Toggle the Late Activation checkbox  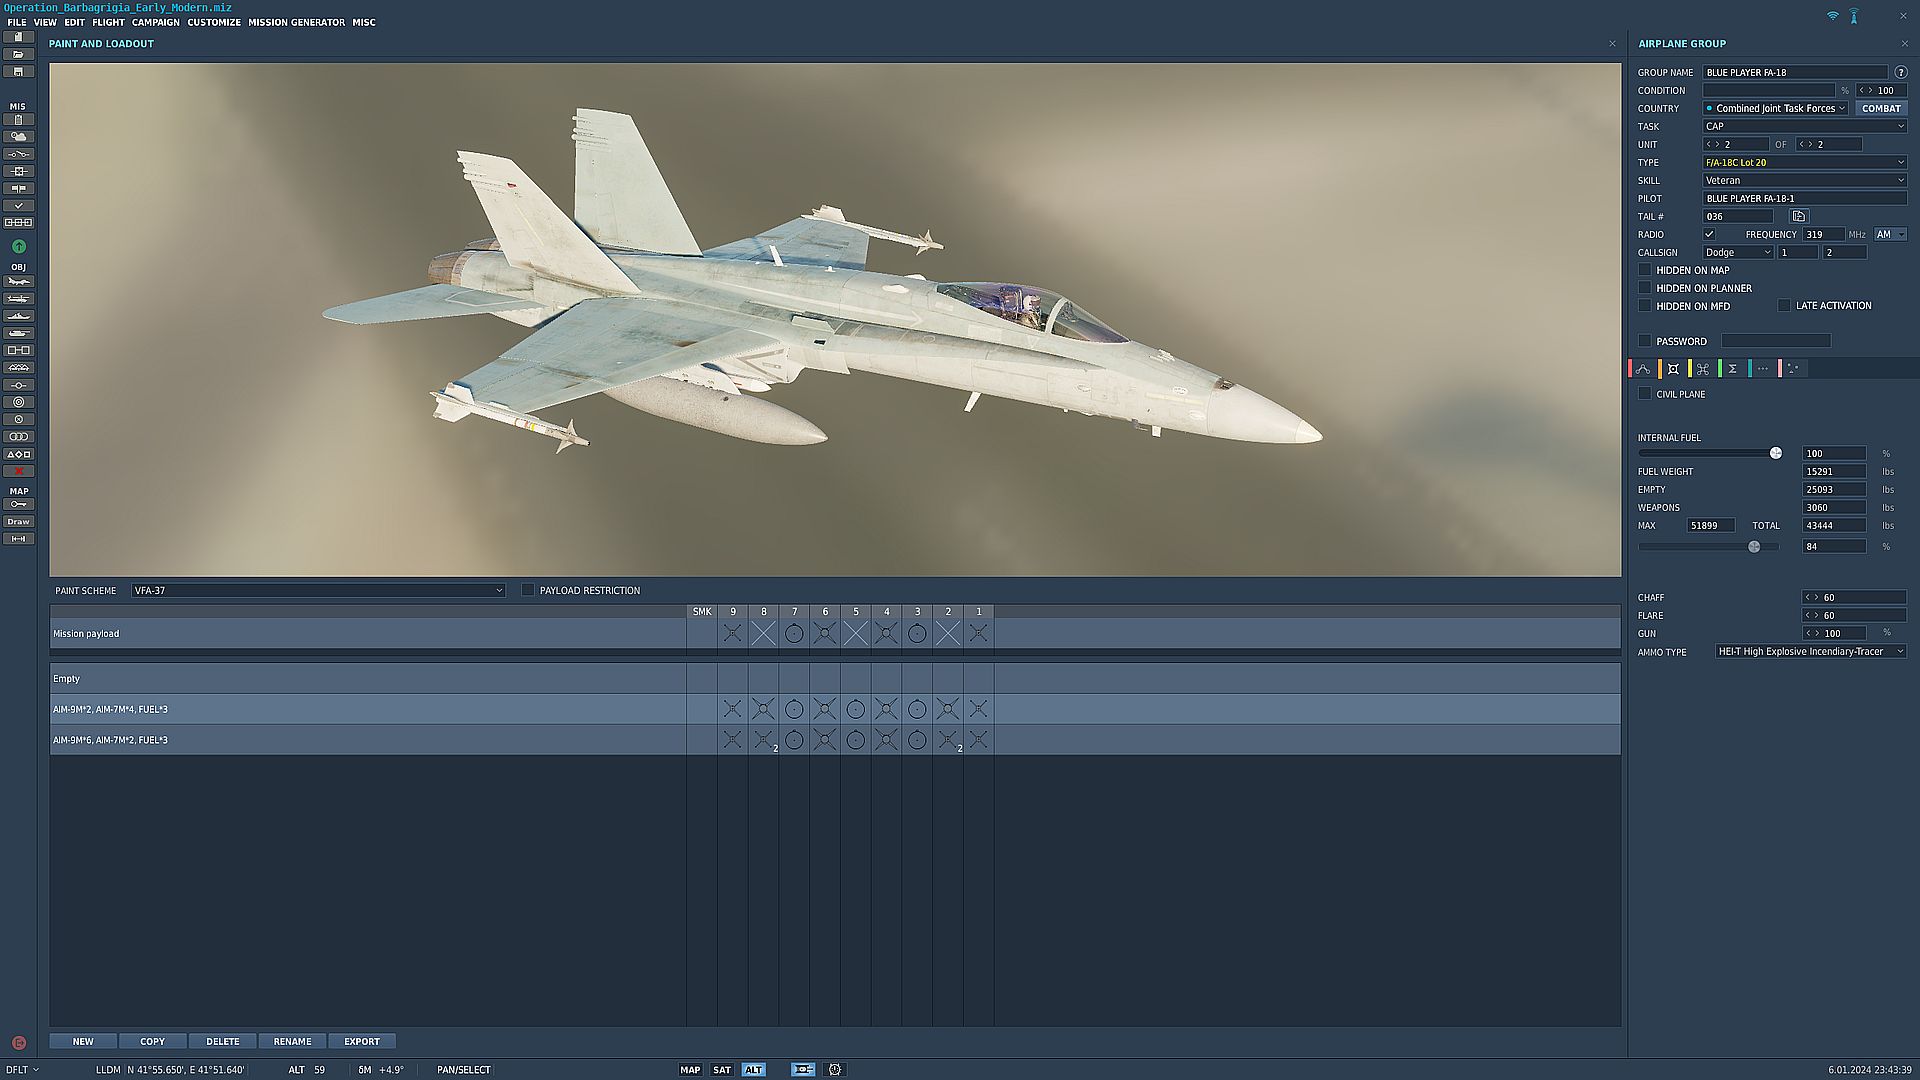[x=1784, y=306]
